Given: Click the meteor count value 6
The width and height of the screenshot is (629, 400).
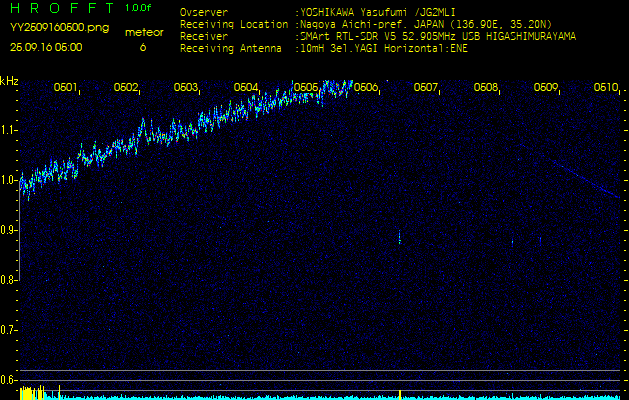Looking at the screenshot, I should [142, 47].
